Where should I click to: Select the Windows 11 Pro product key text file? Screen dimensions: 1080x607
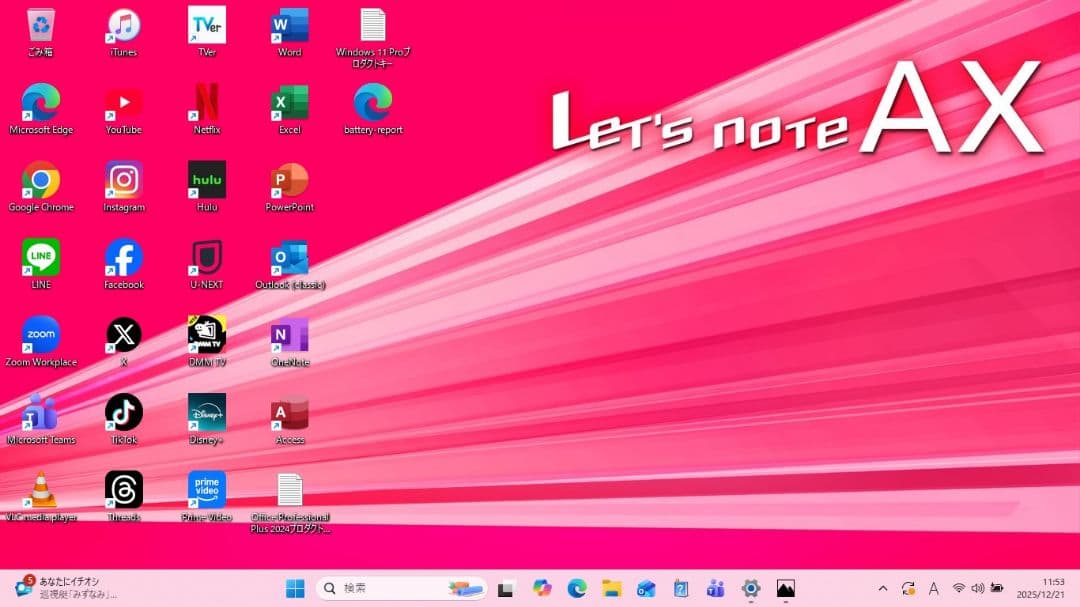373,26
